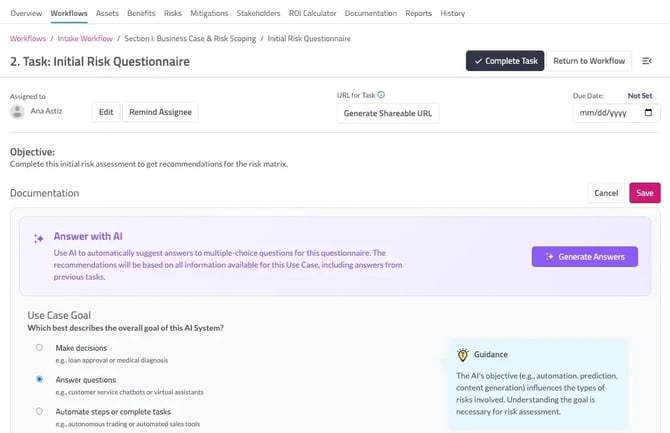Open the side panel menu icon
The width and height of the screenshot is (670, 433).
tap(647, 61)
